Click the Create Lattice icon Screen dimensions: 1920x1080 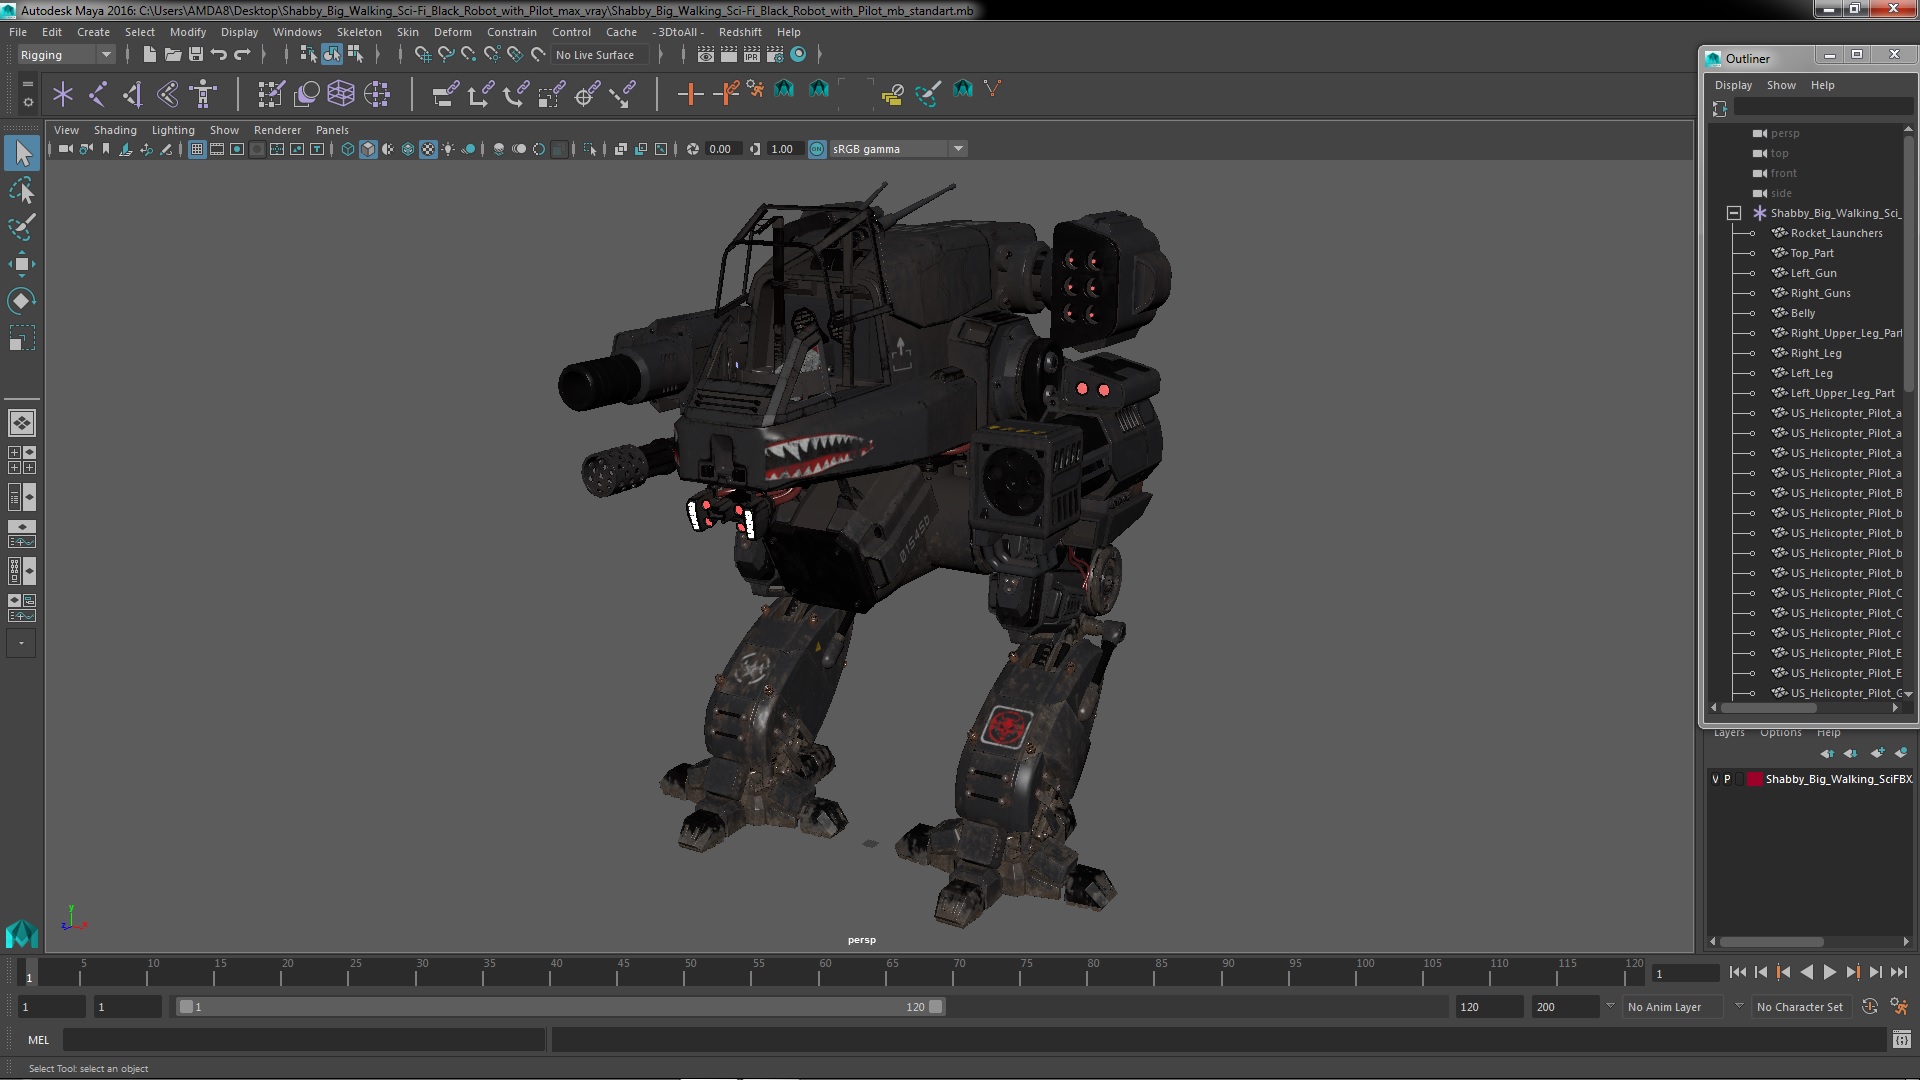341,94
